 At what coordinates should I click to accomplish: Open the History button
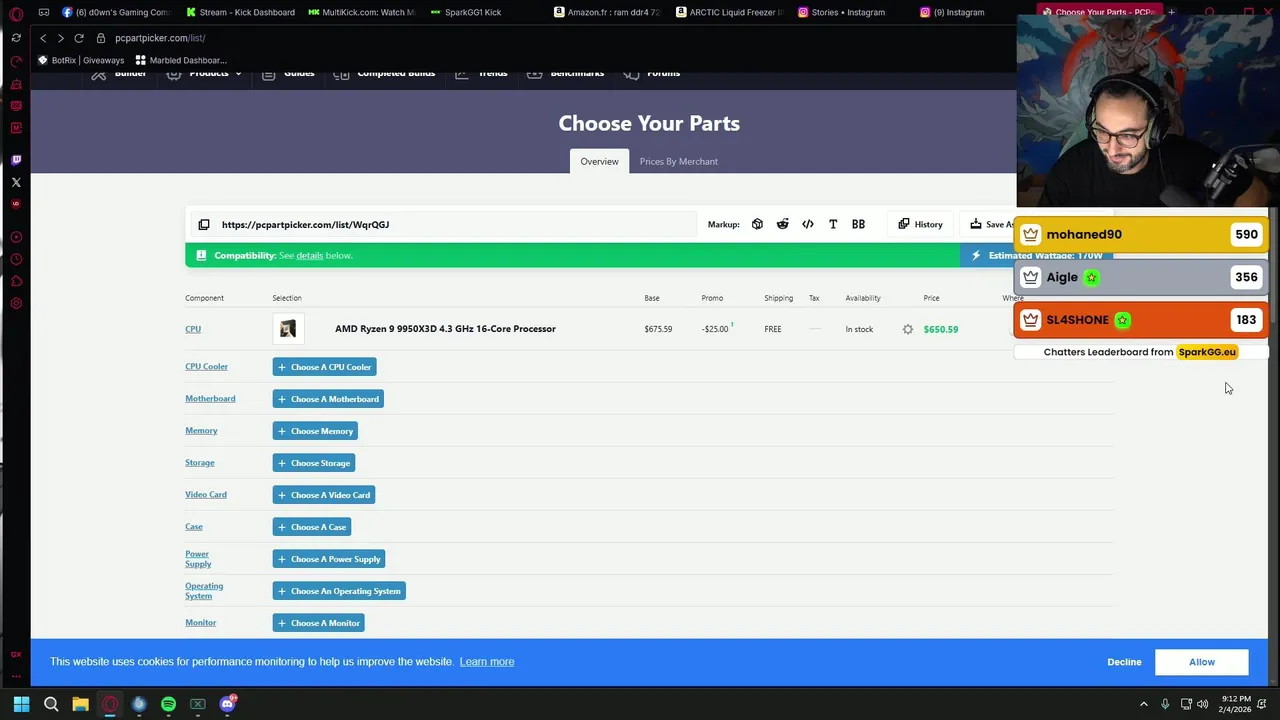920,225
